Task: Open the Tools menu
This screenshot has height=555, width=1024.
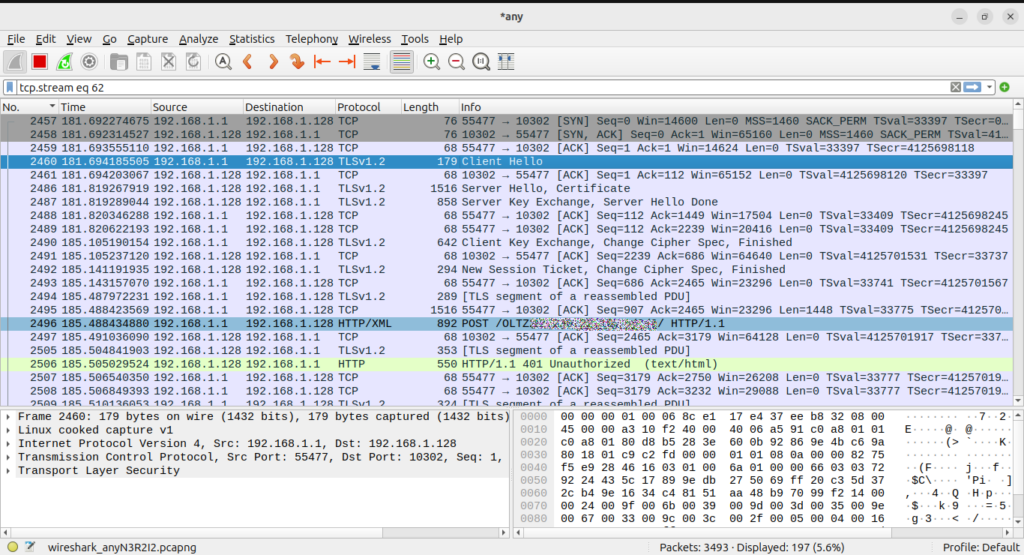Action: [x=415, y=39]
